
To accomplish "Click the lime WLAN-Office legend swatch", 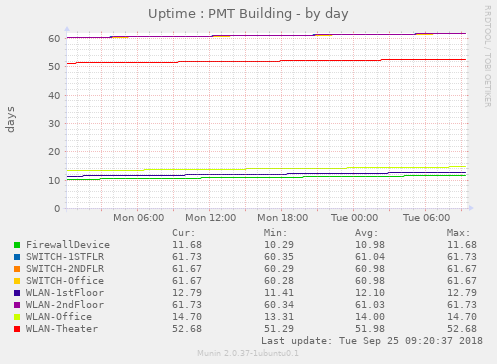I will 17,317.
